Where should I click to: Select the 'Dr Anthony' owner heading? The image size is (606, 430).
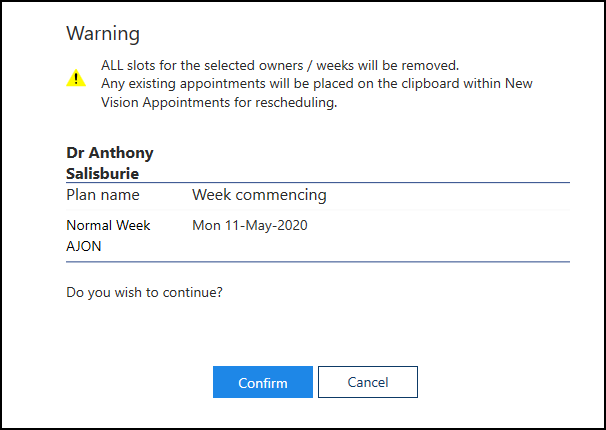110,154
